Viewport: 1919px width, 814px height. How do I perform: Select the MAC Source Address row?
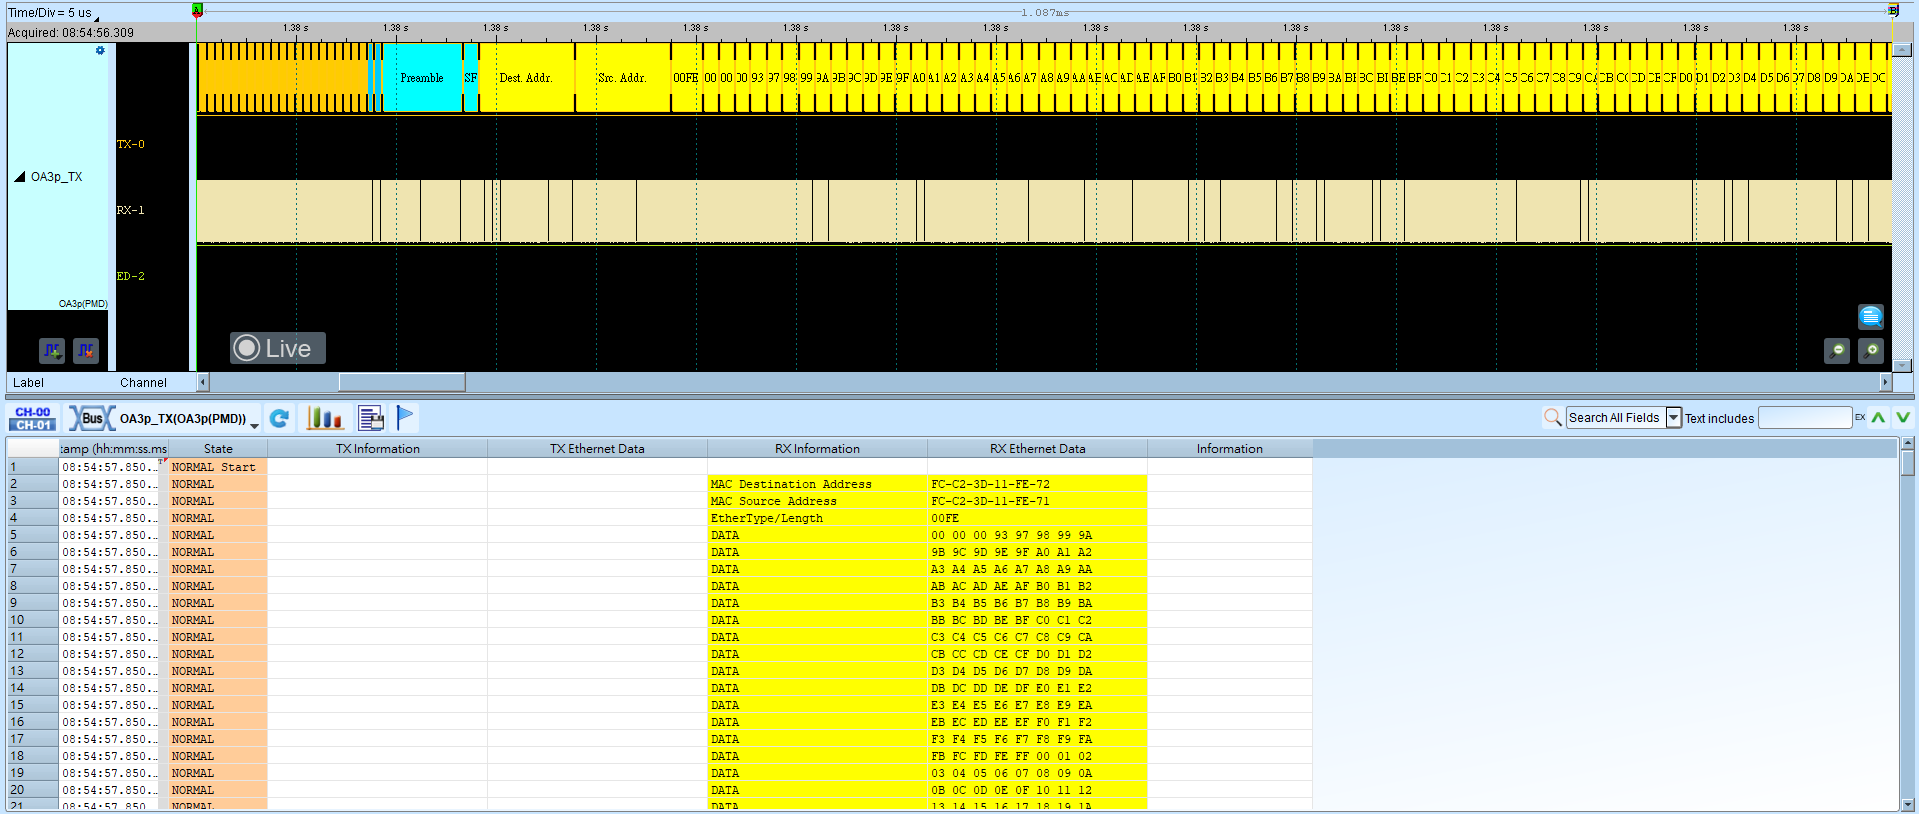pyautogui.click(x=660, y=501)
